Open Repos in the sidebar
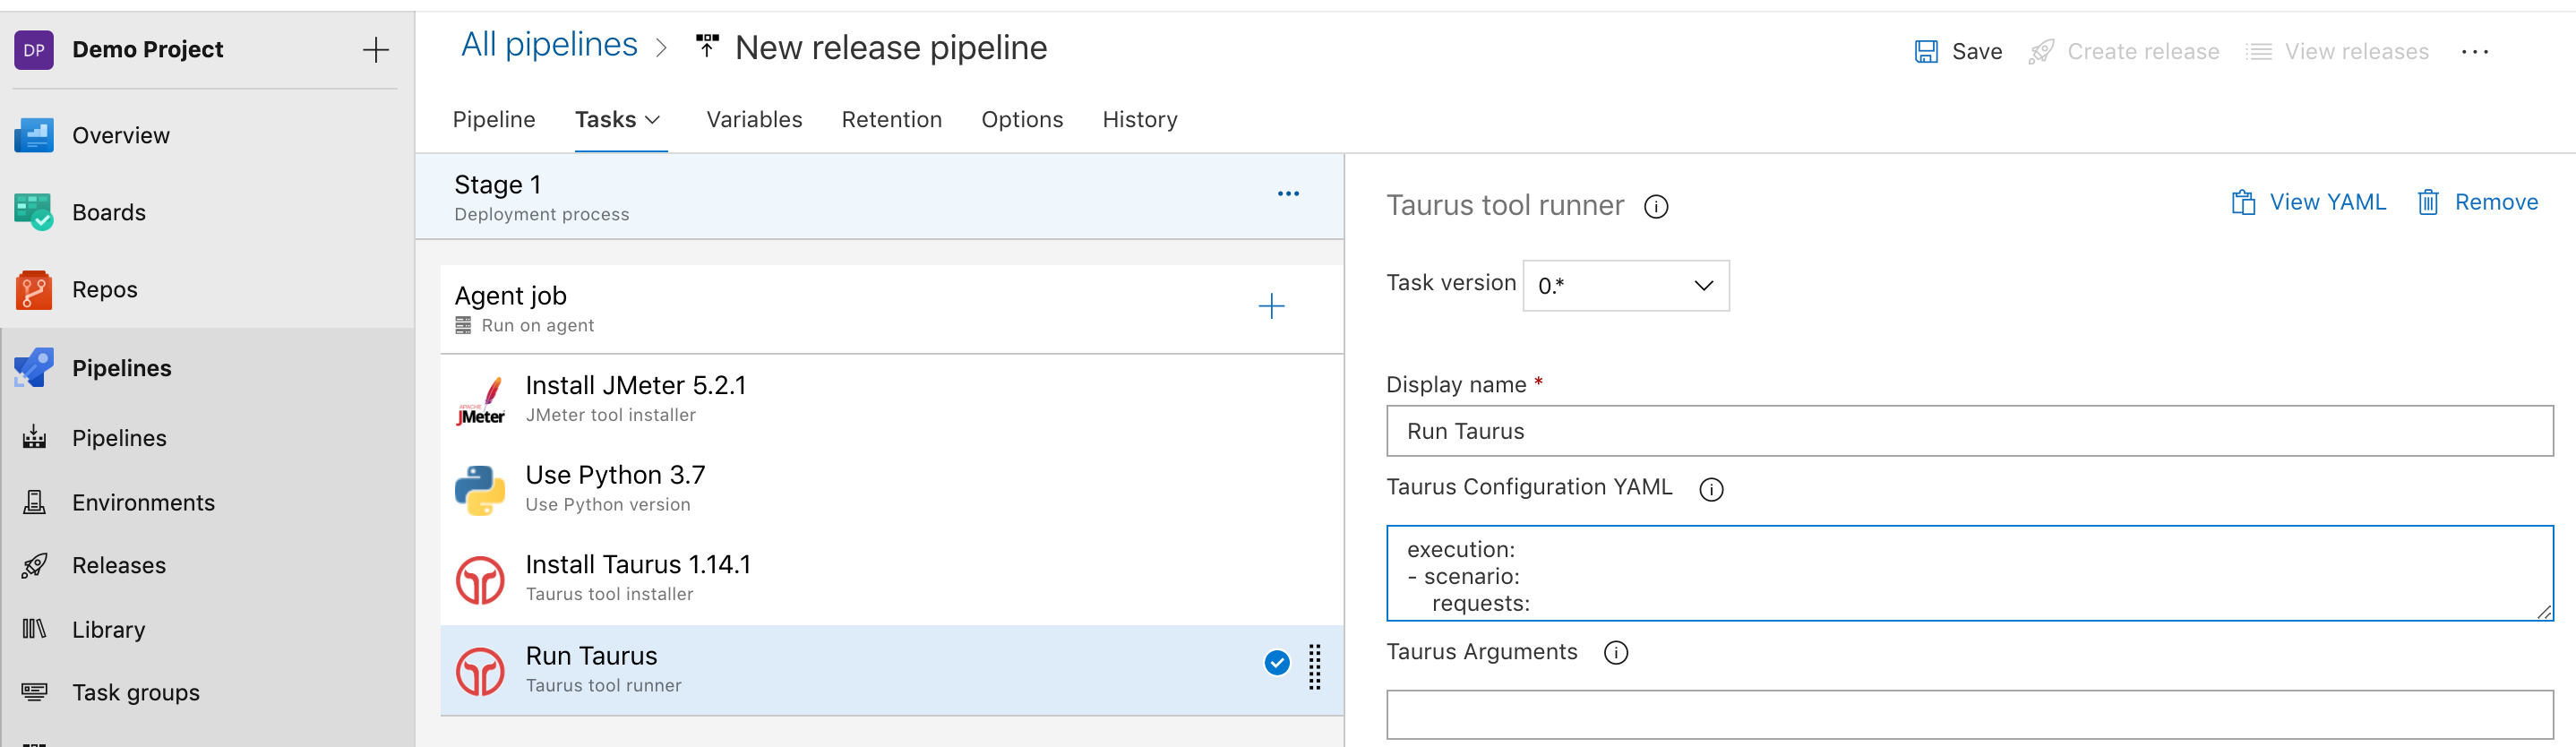Screen dimensions: 2576x747 [x=105, y=290]
